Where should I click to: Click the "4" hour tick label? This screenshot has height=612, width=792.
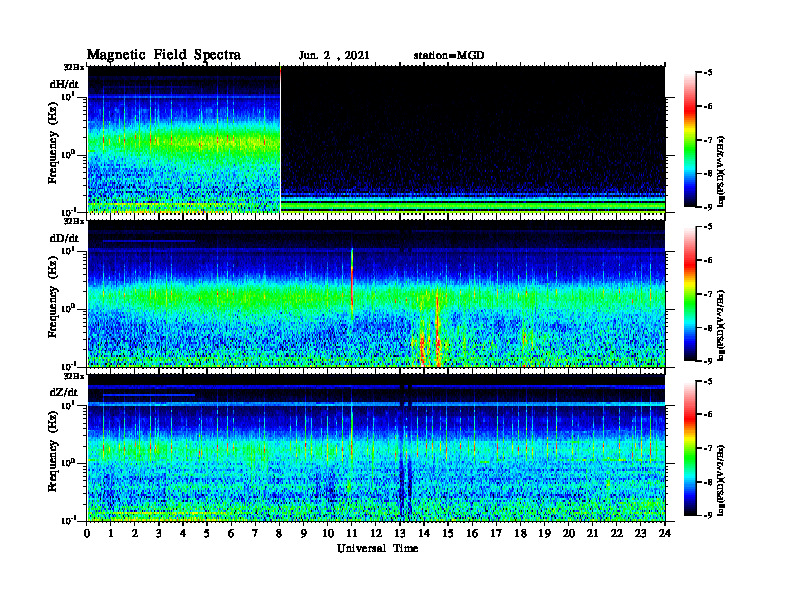click(x=183, y=534)
